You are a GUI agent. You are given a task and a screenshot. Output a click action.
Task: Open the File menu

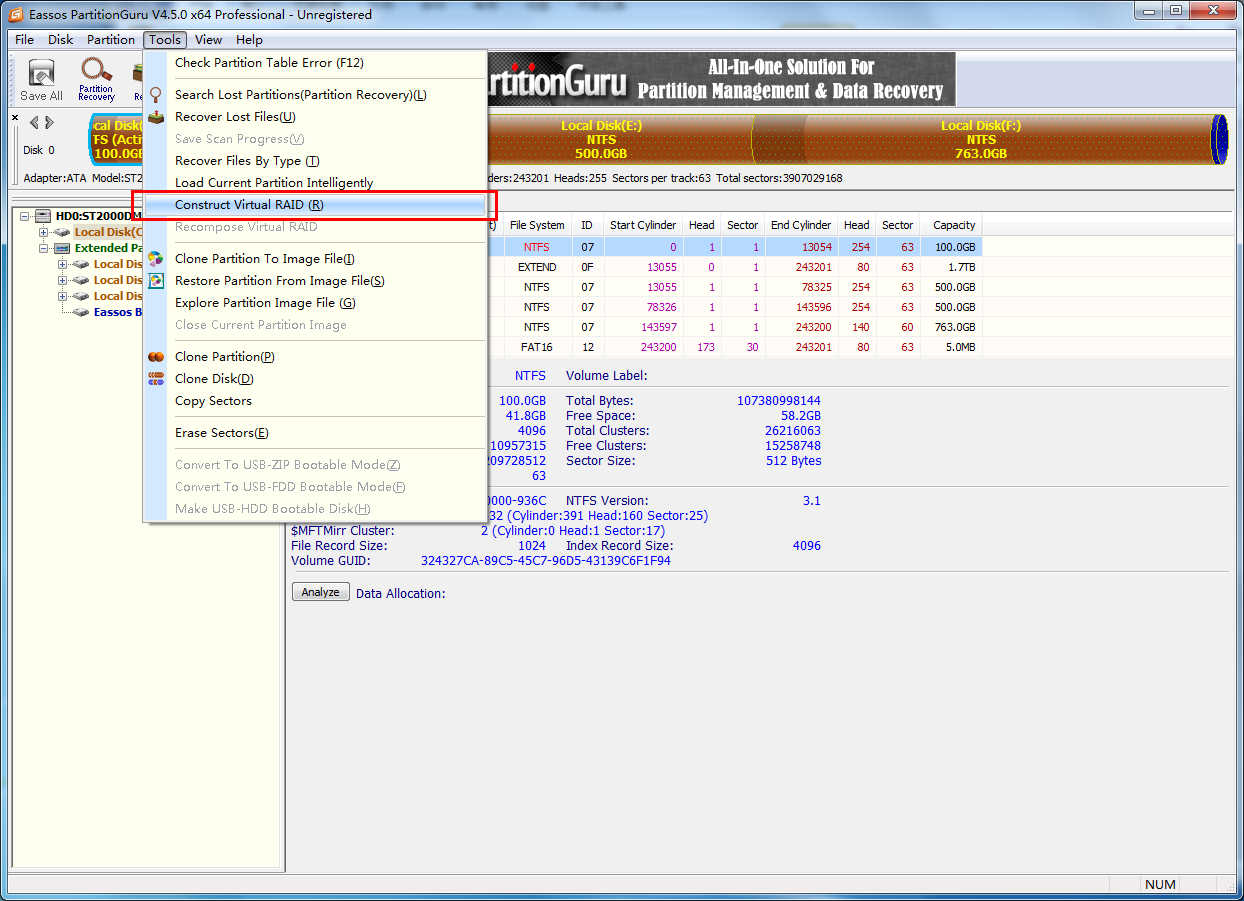tap(25, 40)
